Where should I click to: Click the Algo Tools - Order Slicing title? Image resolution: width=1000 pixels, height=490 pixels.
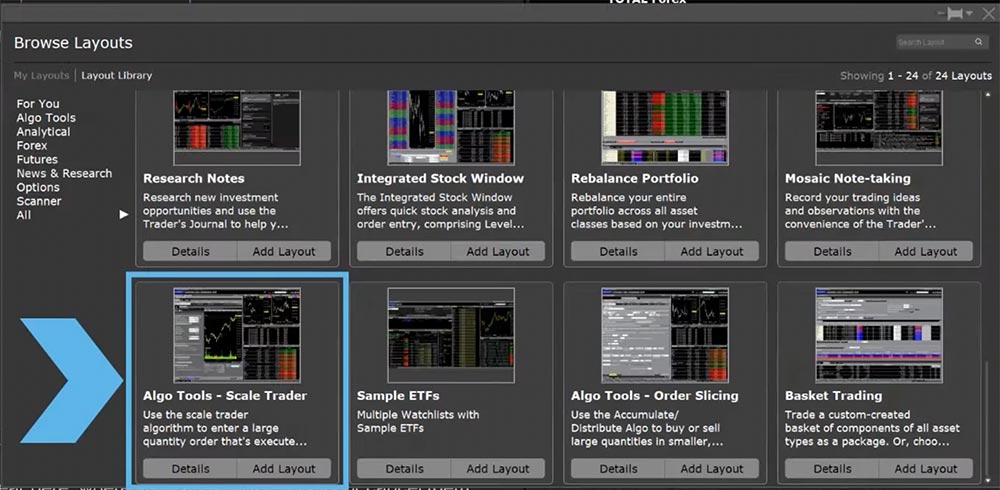(x=654, y=396)
